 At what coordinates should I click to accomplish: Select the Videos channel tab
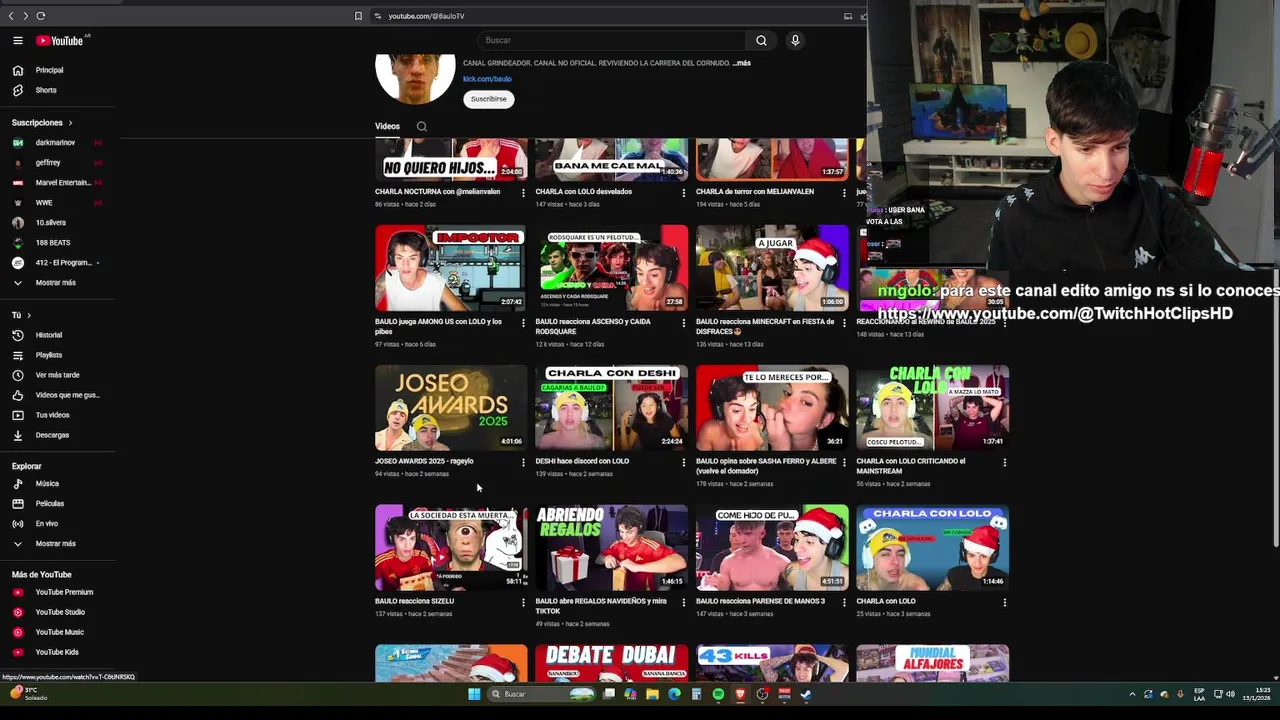pos(387,127)
